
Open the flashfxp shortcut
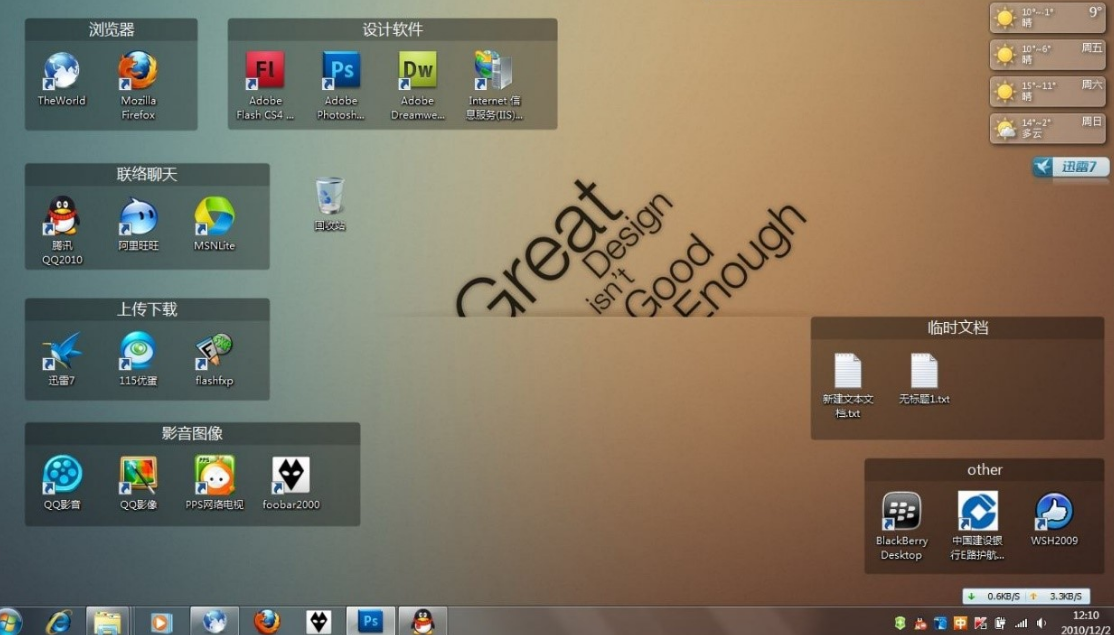pos(214,352)
